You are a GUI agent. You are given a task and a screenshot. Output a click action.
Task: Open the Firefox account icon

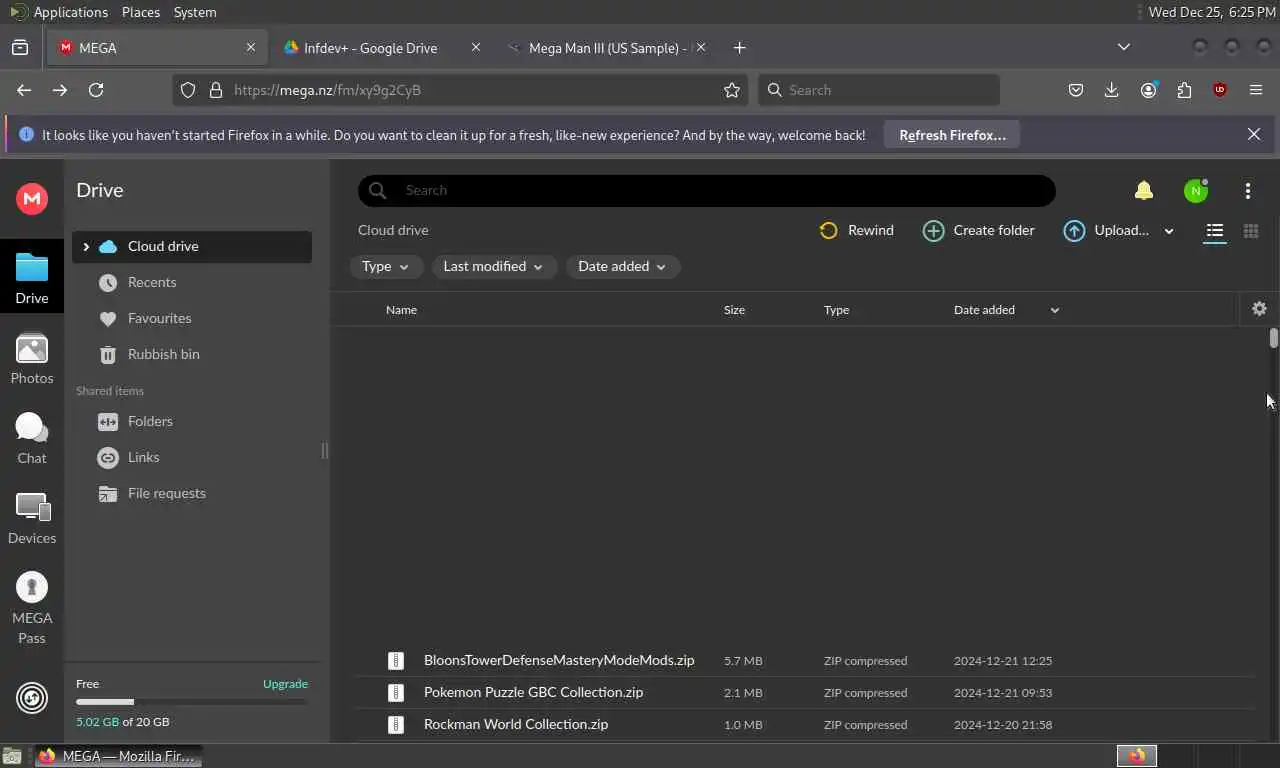[x=1148, y=90]
